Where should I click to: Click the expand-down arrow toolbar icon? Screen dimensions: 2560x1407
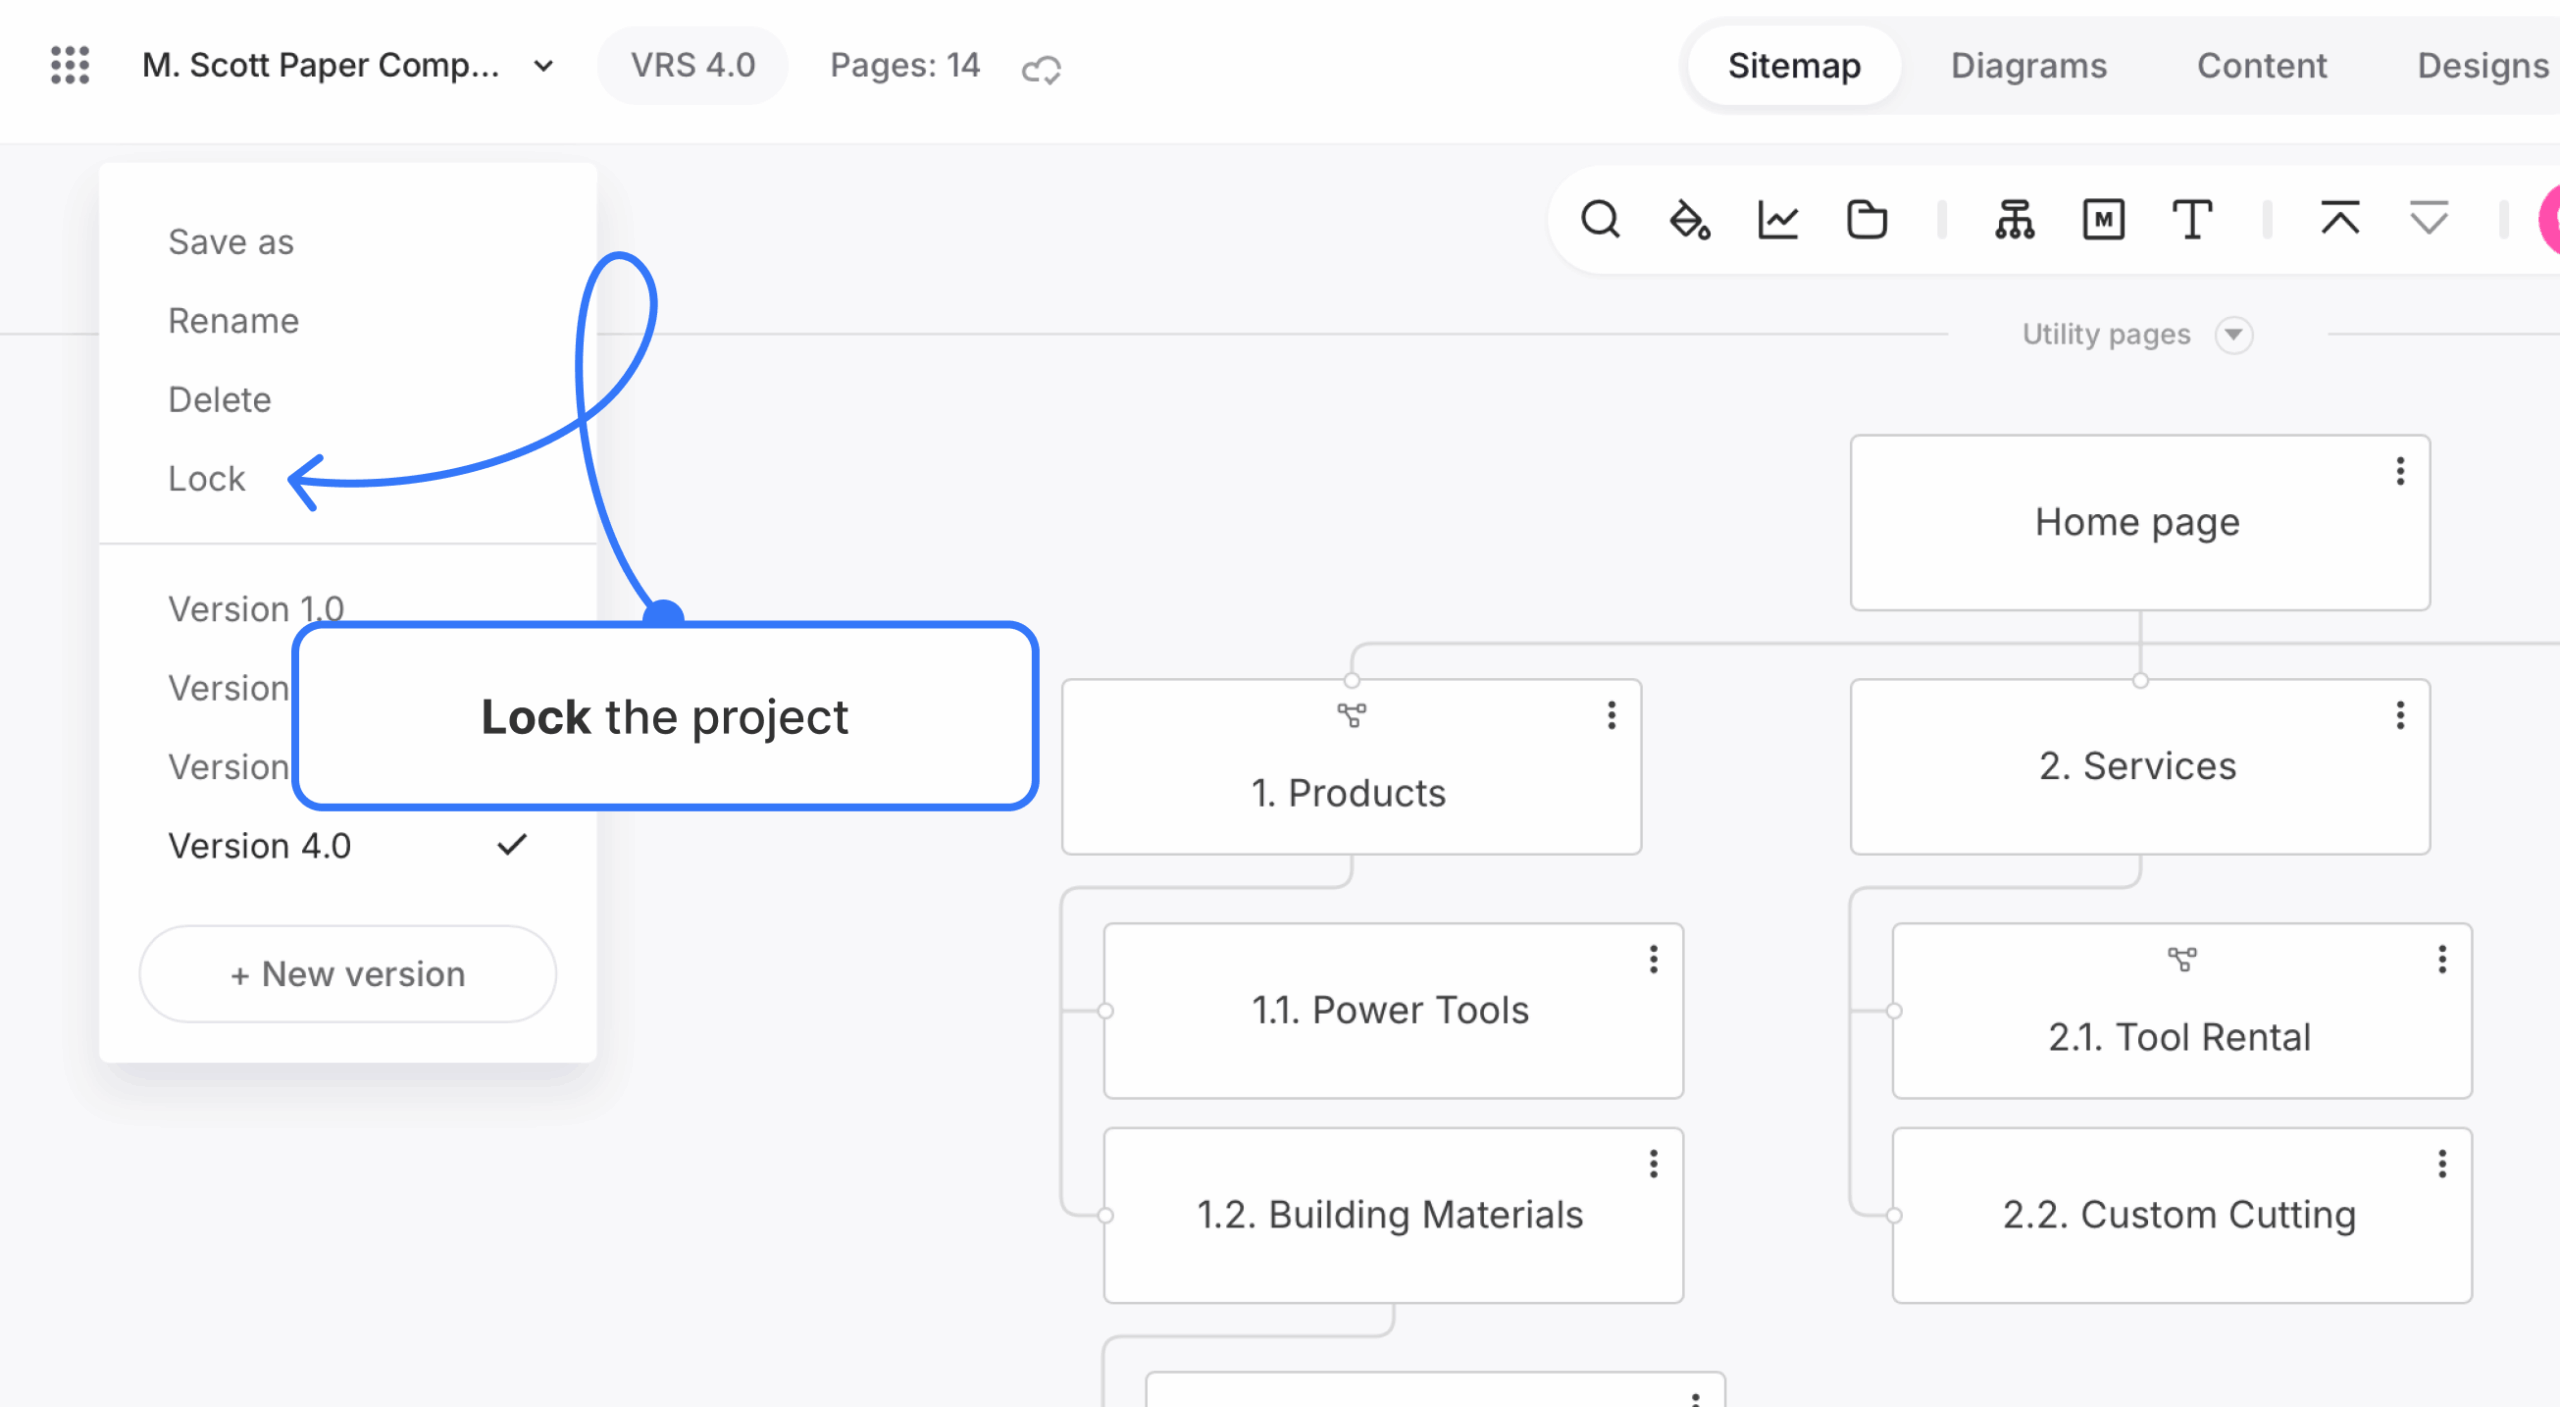2429,218
